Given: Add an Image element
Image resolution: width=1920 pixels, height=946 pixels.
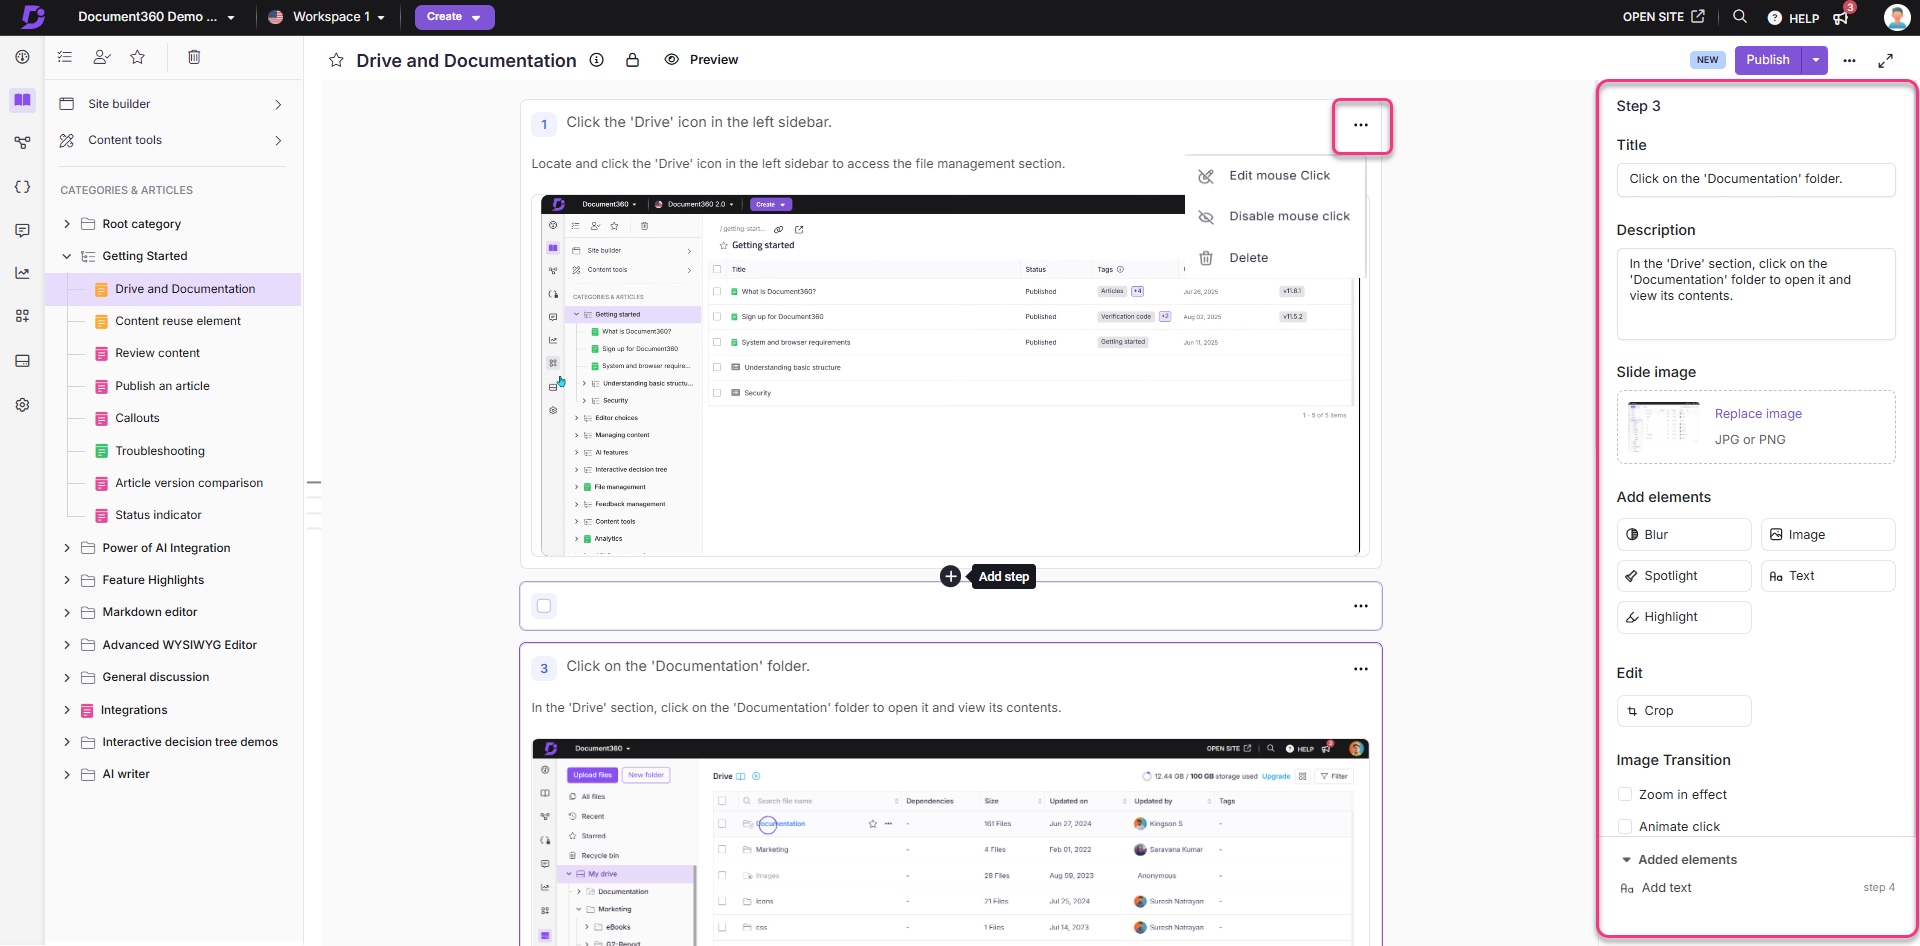Looking at the screenshot, I should 1828,535.
